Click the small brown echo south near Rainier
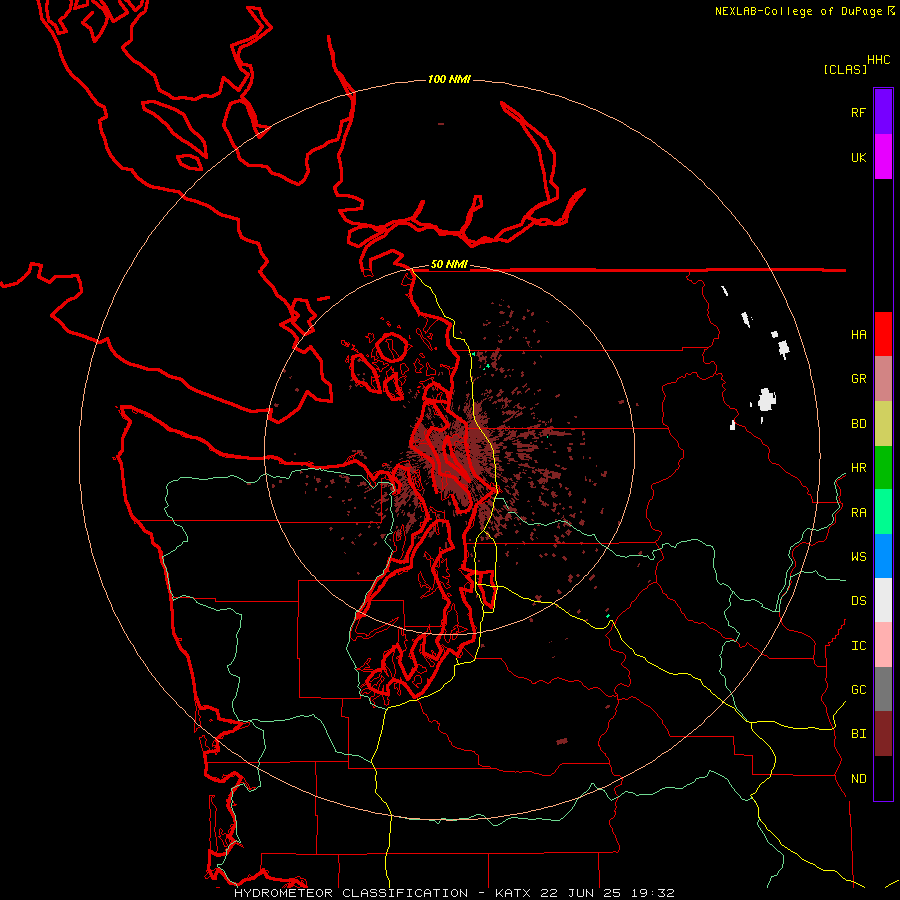 [x=562, y=741]
